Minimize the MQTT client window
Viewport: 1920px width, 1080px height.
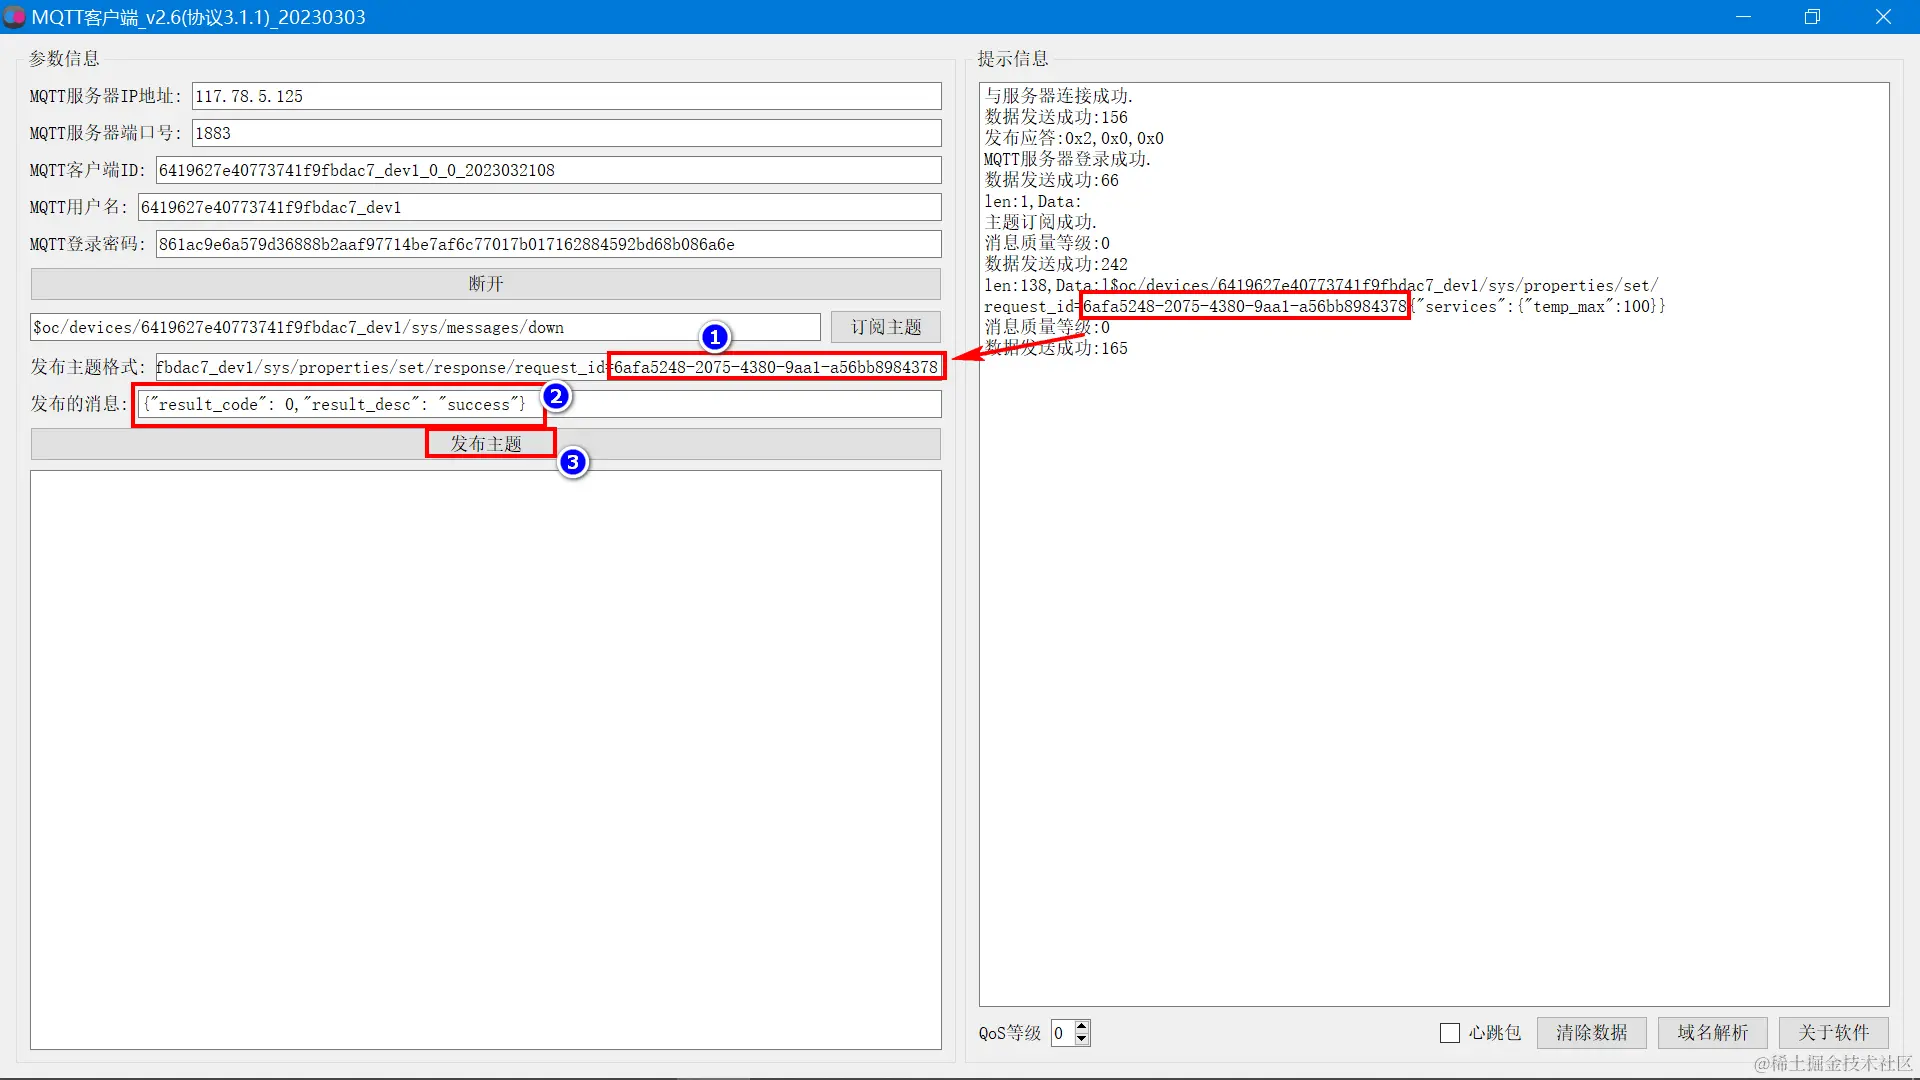[x=1743, y=17]
